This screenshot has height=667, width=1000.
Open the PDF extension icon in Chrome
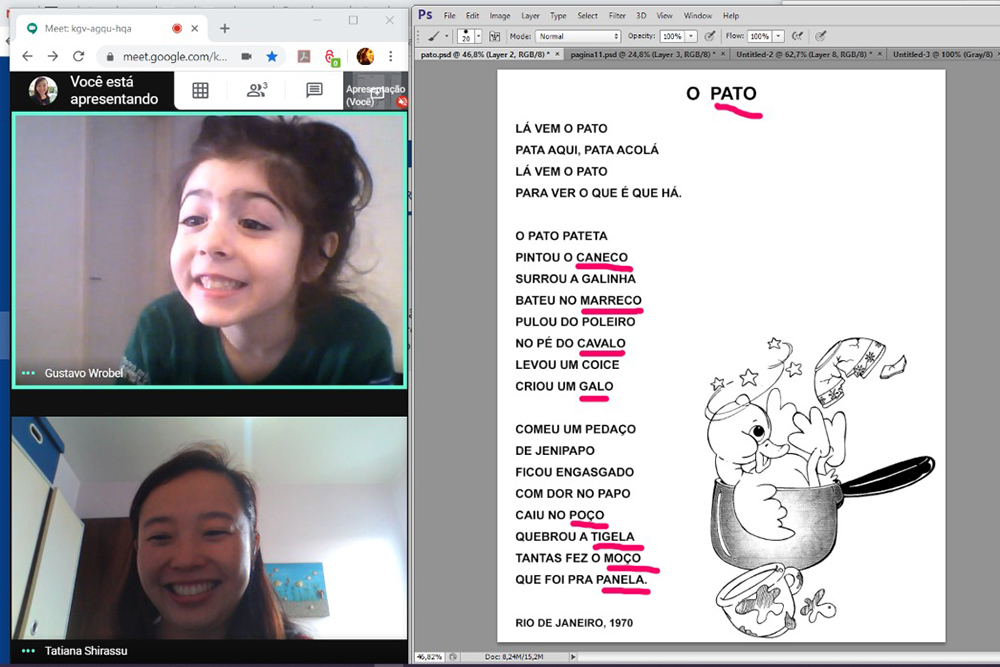[304, 57]
